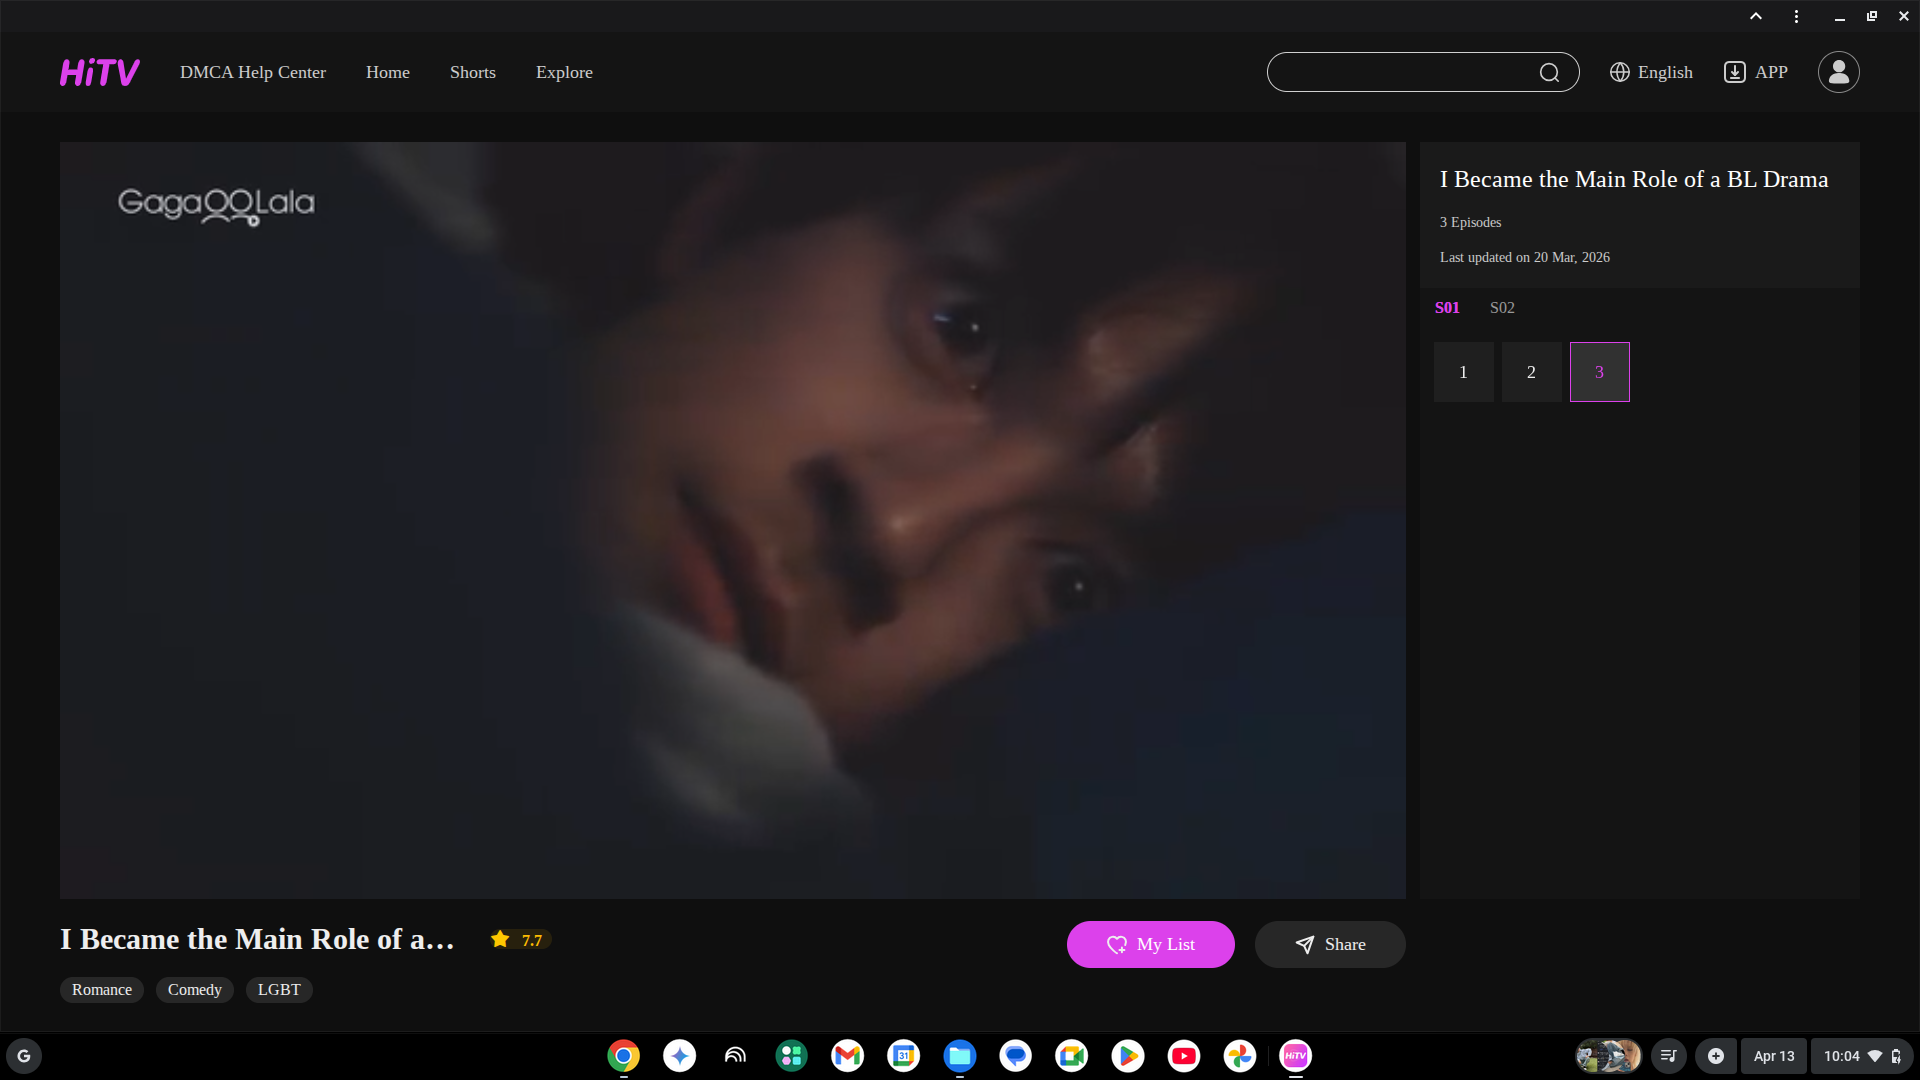Click the HiTV logo
Viewport: 1920px width, 1080px height.
click(99, 72)
